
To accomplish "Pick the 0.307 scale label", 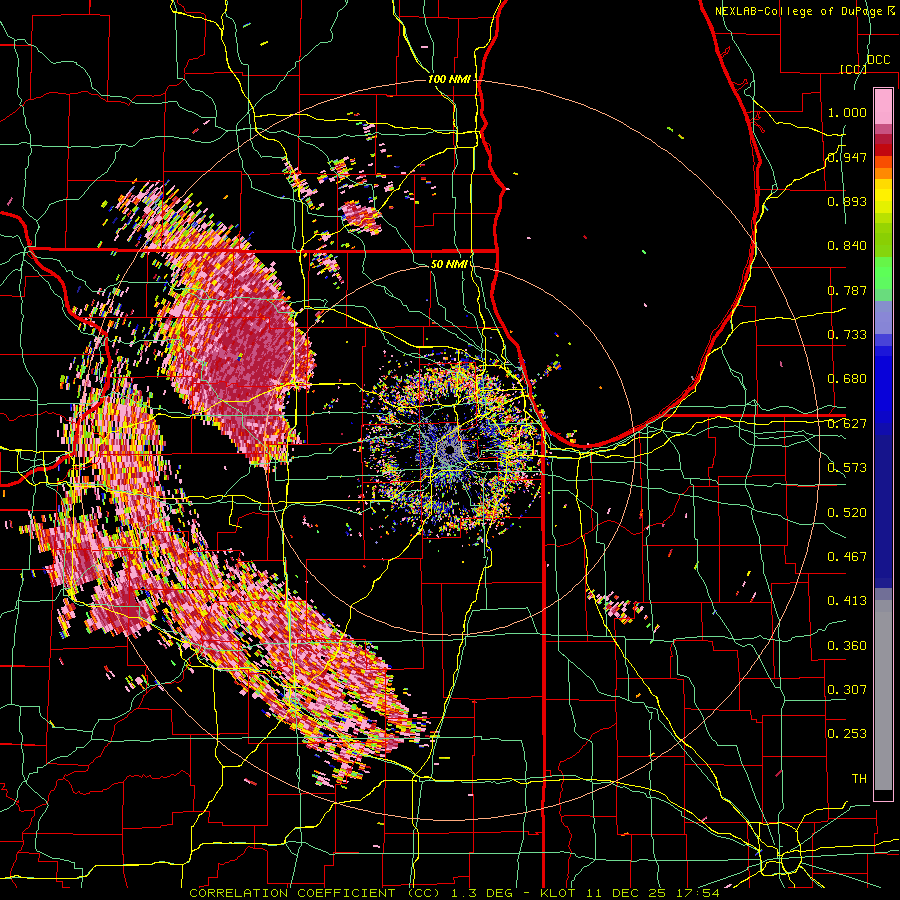I will tap(847, 689).
